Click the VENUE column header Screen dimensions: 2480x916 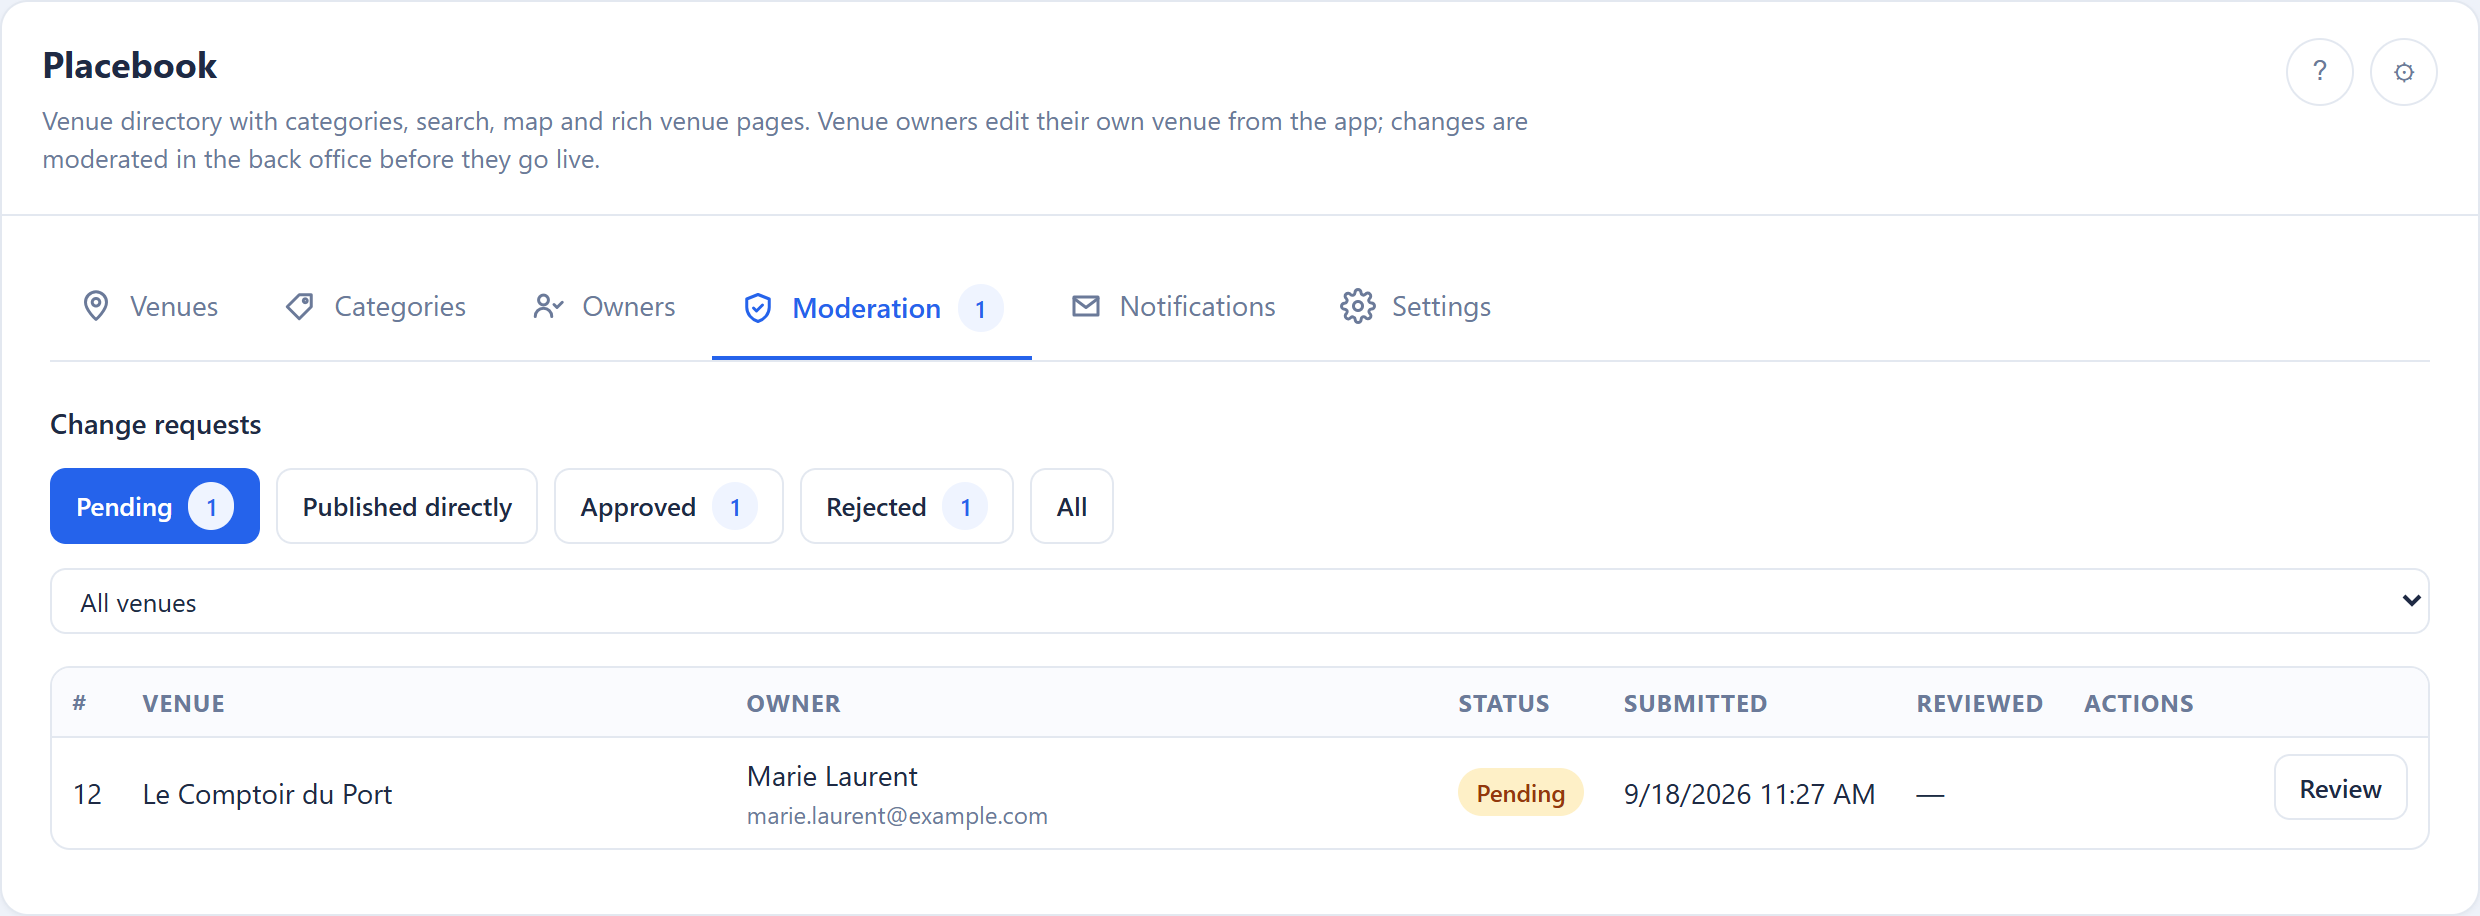pos(184,703)
